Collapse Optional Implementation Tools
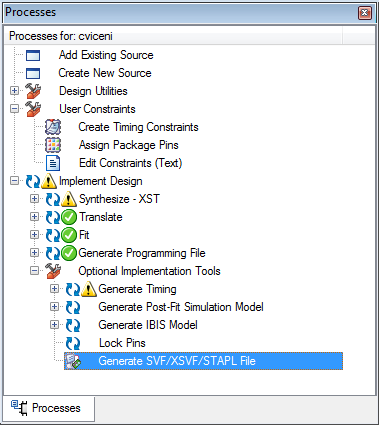This screenshot has width=379, height=425. 34,271
